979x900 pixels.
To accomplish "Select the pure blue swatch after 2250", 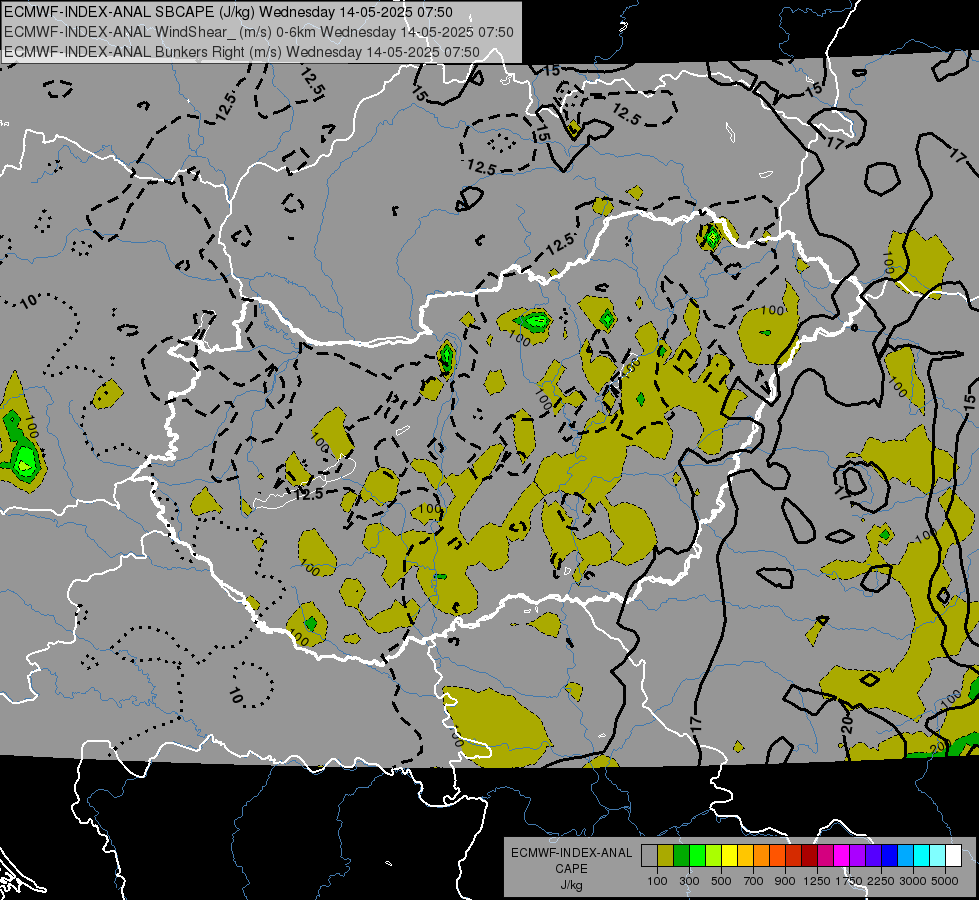I will pos(890,856).
